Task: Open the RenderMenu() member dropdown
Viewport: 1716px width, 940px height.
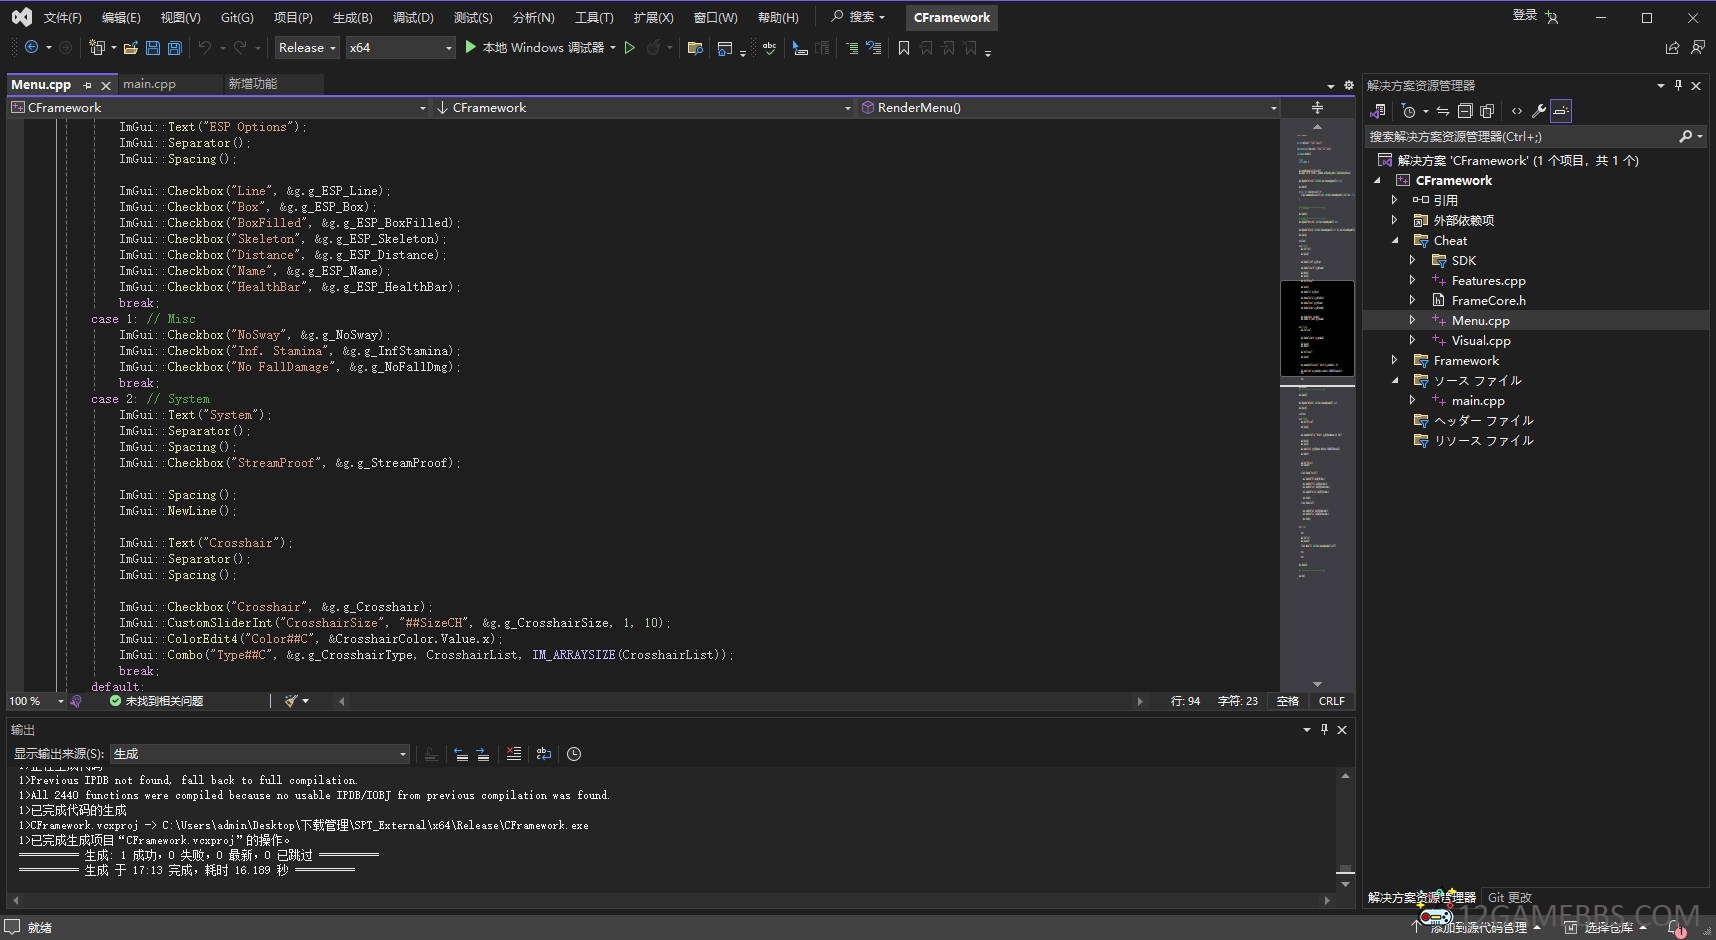Action: point(1069,108)
